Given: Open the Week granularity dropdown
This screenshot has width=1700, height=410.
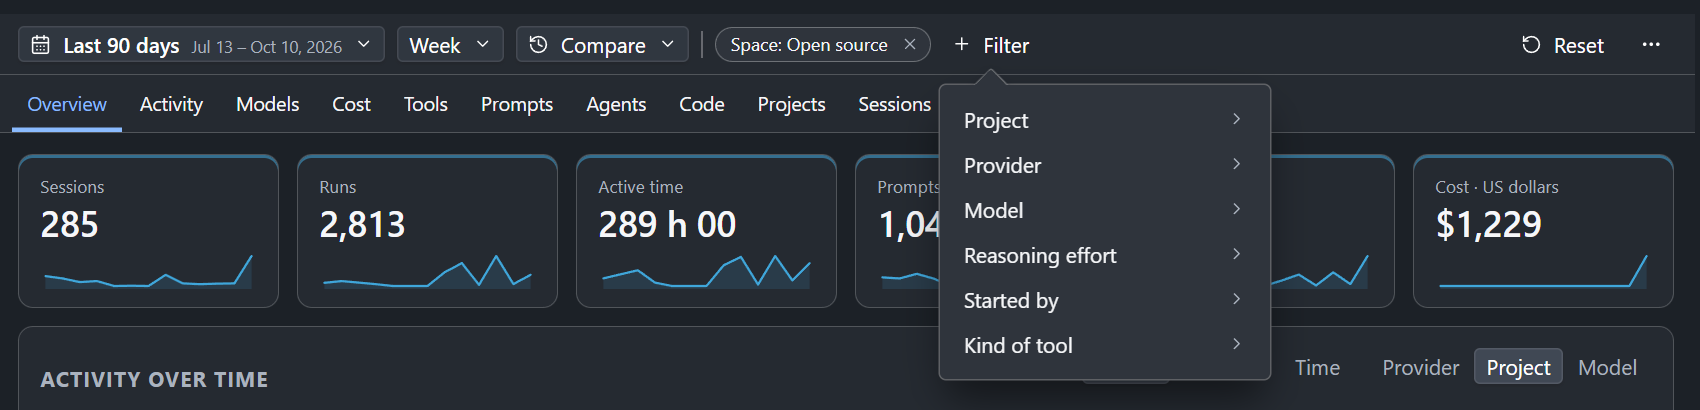Looking at the screenshot, I should click(450, 45).
